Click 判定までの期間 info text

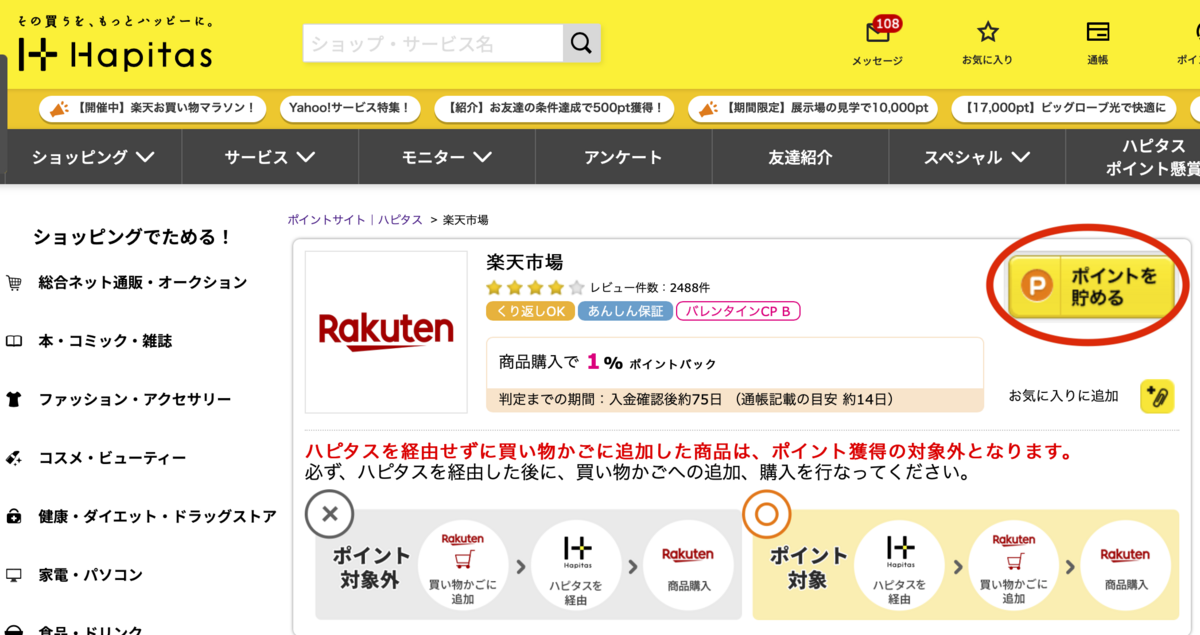coord(696,399)
